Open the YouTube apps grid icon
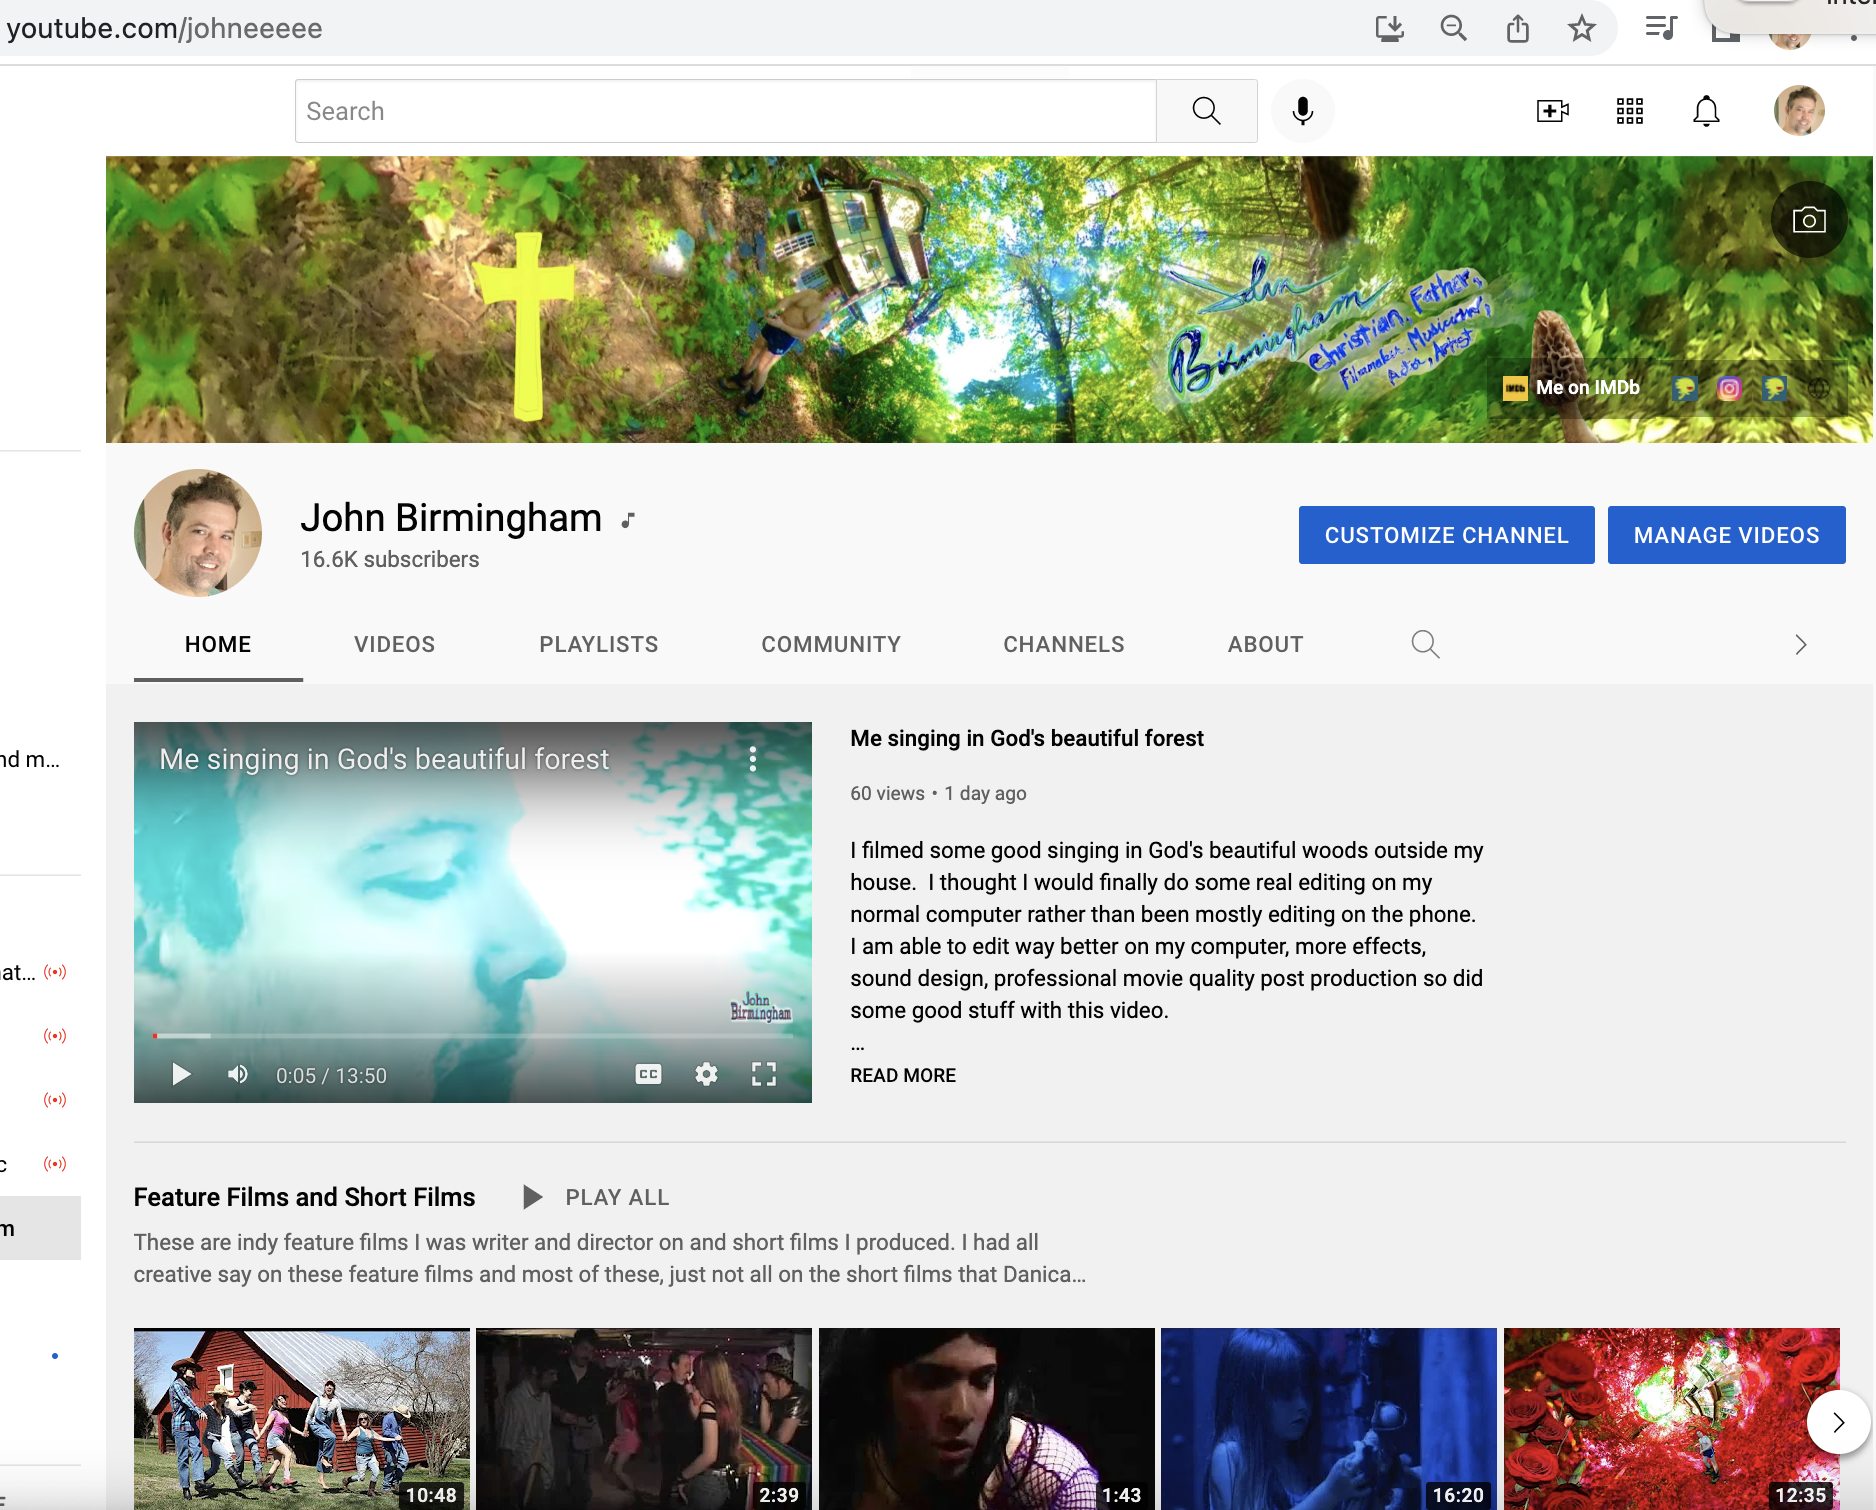The width and height of the screenshot is (1876, 1510). (1630, 111)
